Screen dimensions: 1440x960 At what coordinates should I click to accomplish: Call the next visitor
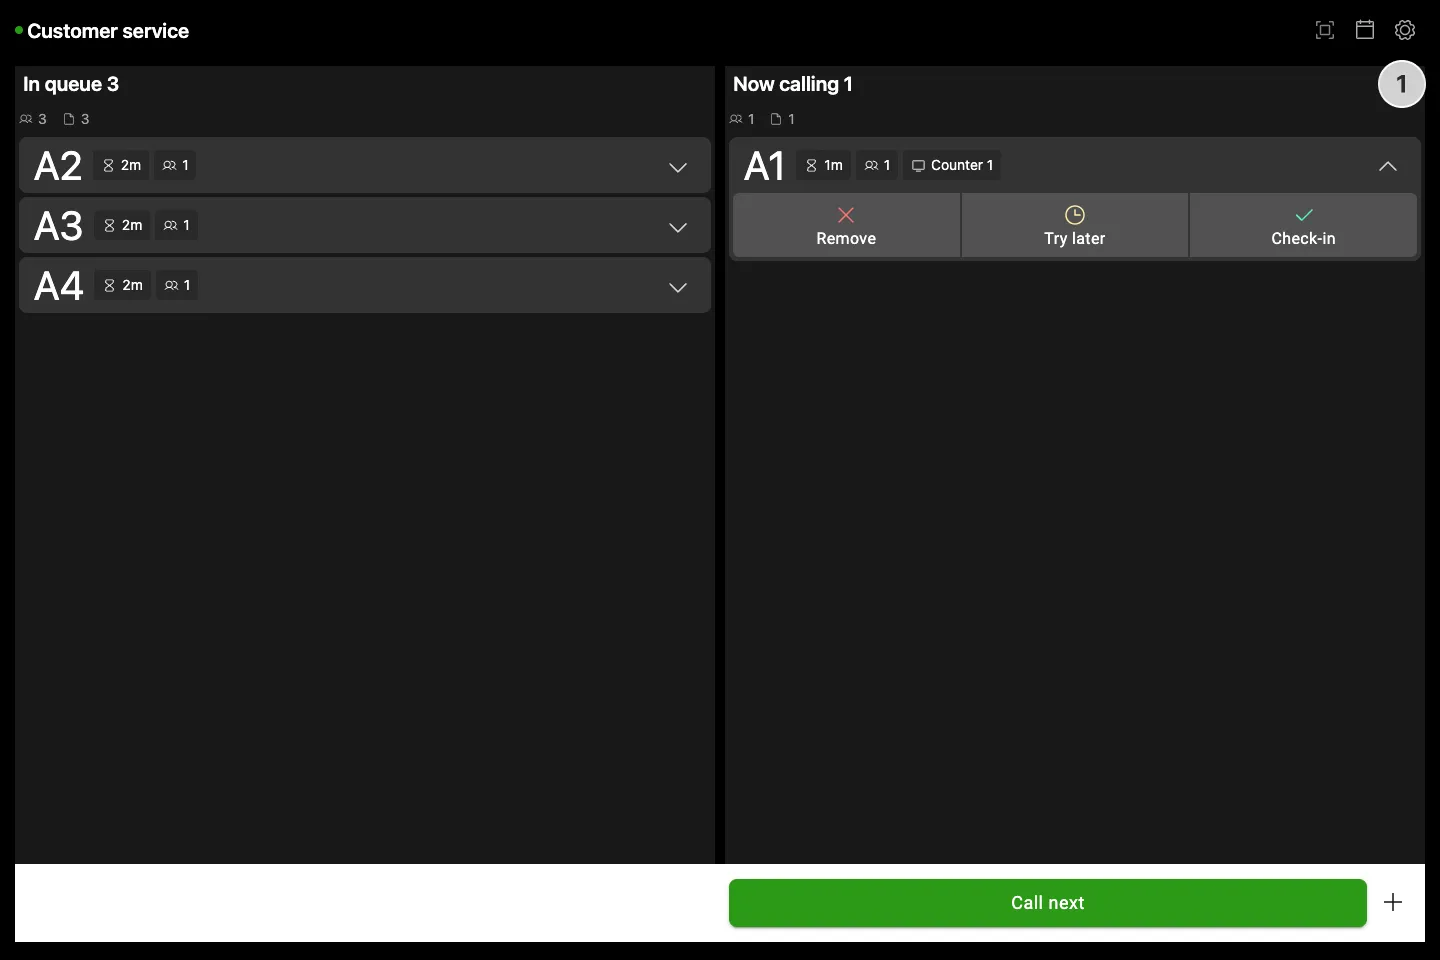click(x=1047, y=903)
